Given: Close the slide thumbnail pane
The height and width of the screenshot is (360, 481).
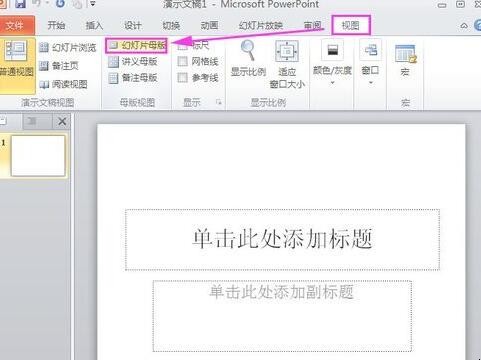Looking at the screenshot, I should point(62,121).
